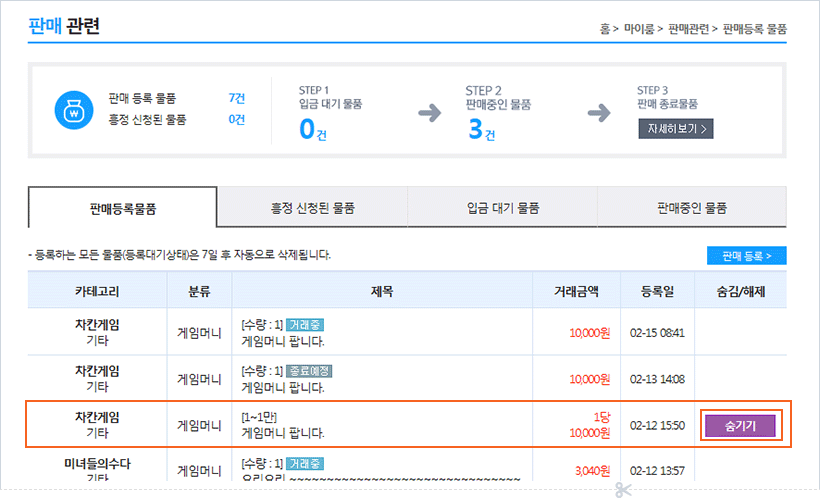Click the 거래금액 column header
Screen dimensions: 820x498
(x=577, y=291)
